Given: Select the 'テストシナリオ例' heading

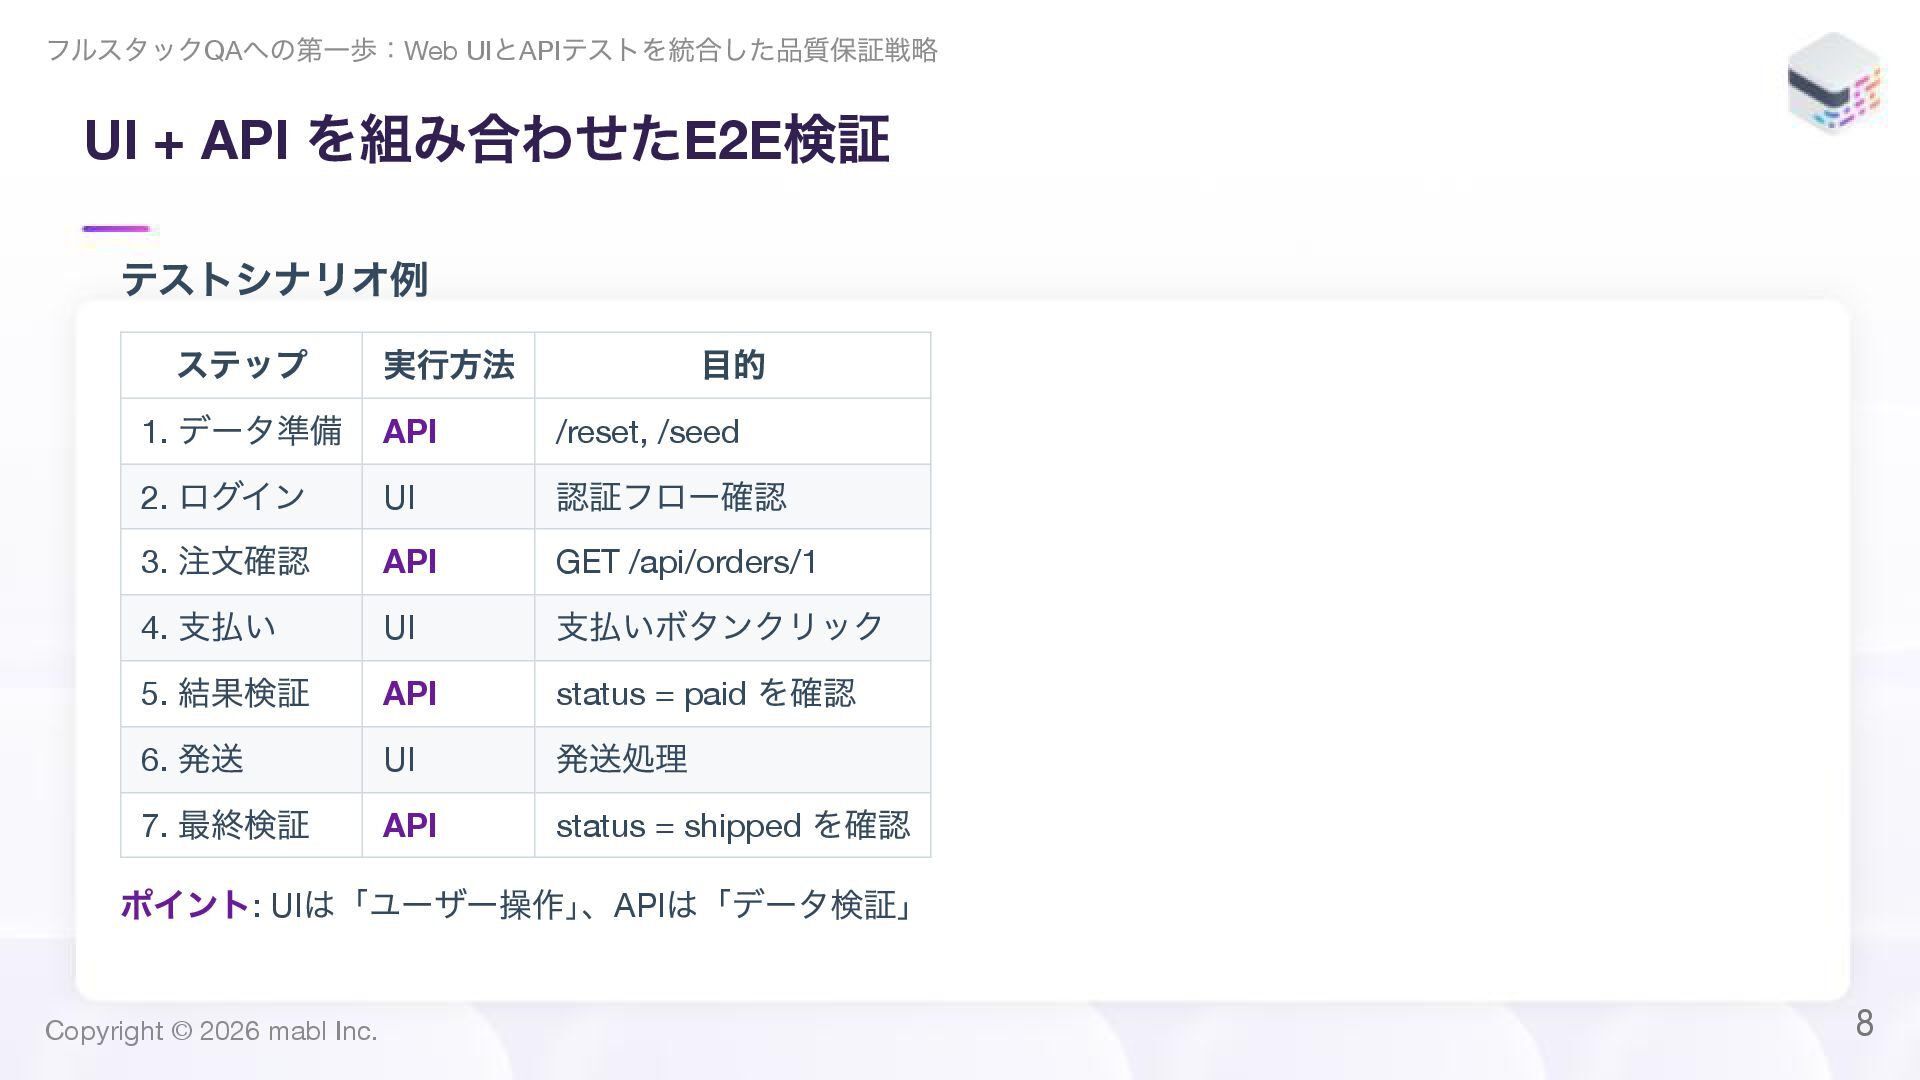Looking at the screenshot, I should [274, 279].
